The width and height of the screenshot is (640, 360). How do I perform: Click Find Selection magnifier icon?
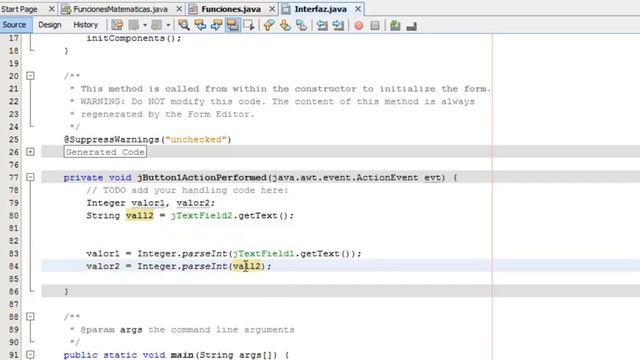click(x=184, y=25)
